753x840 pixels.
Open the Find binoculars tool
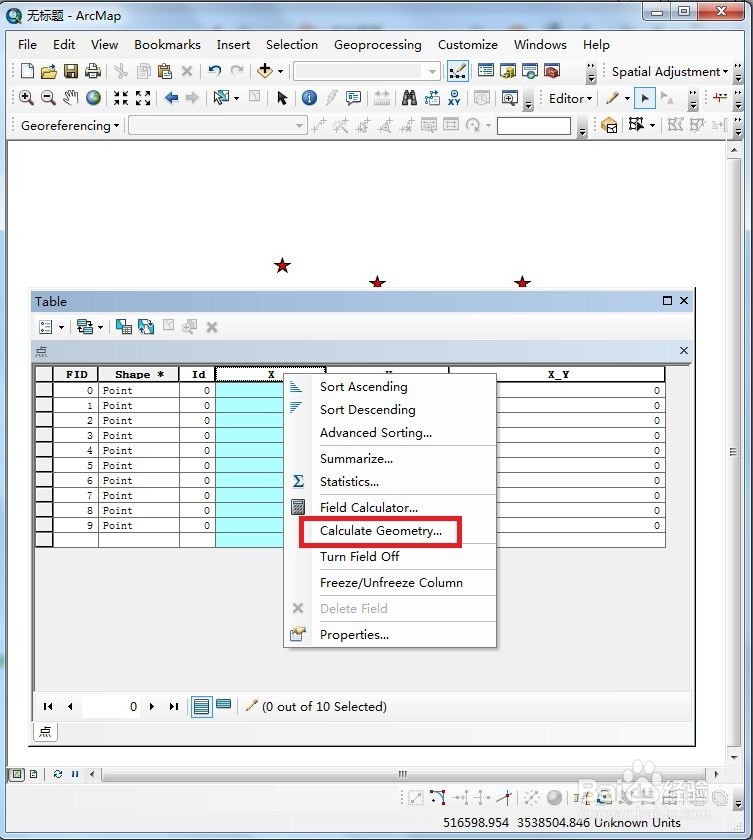click(409, 98)
